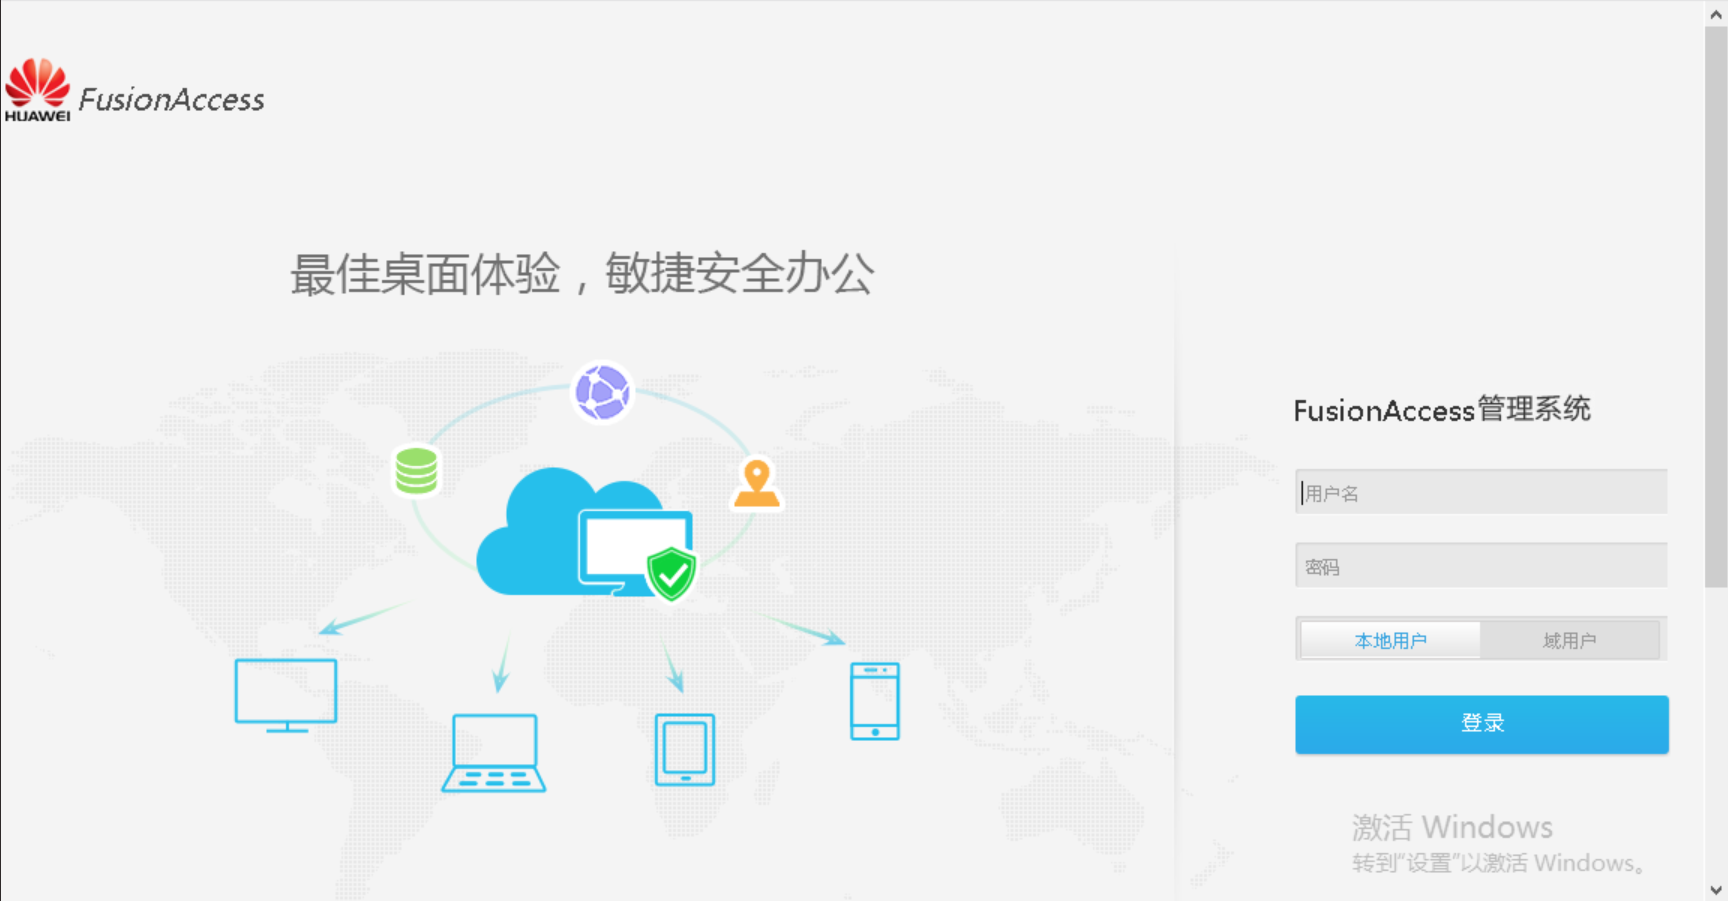Switch to the 域用户 tab
The image size is (1728, 901).
1572,640
